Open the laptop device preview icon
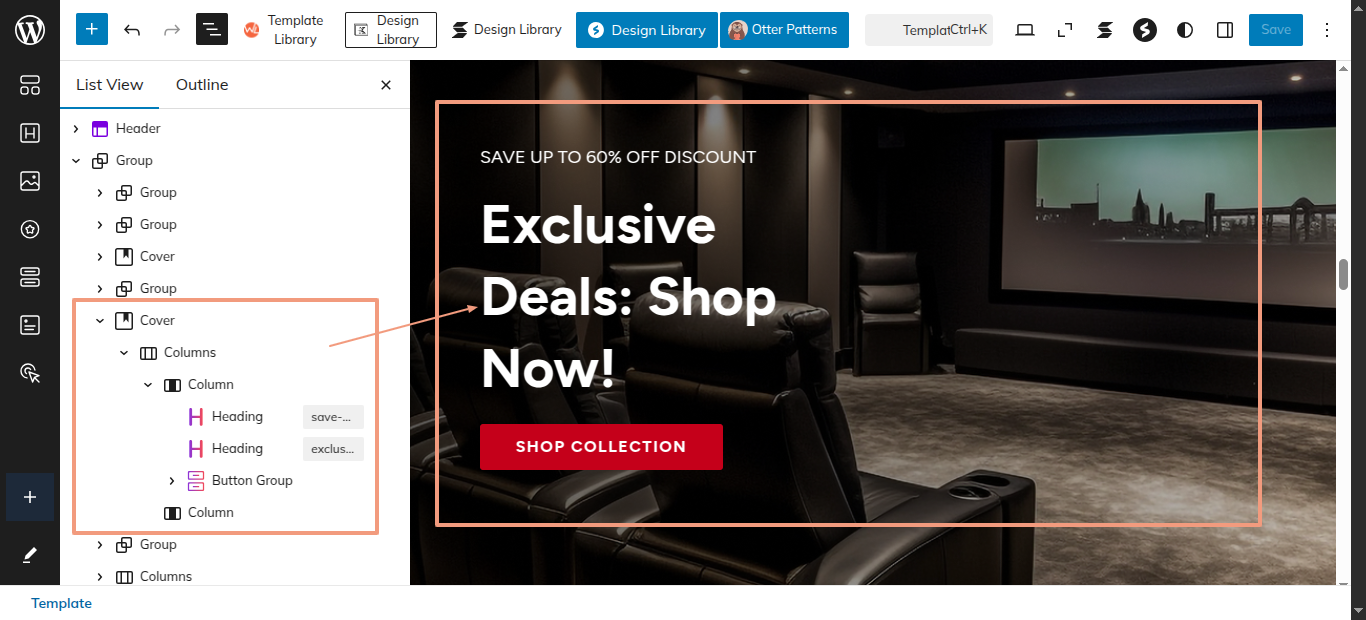 (1024, 30)
